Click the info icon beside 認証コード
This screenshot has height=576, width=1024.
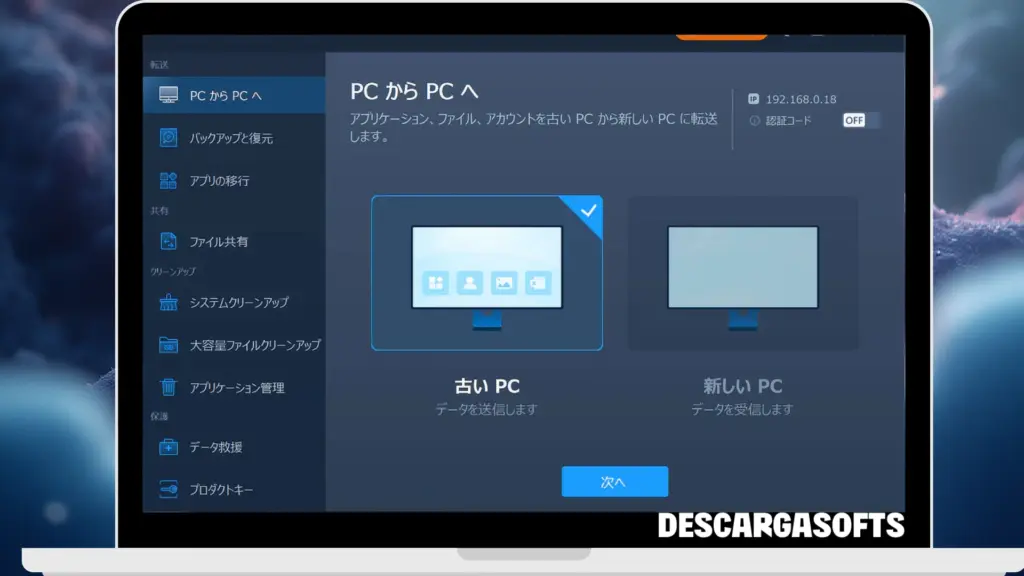(755, 120)
